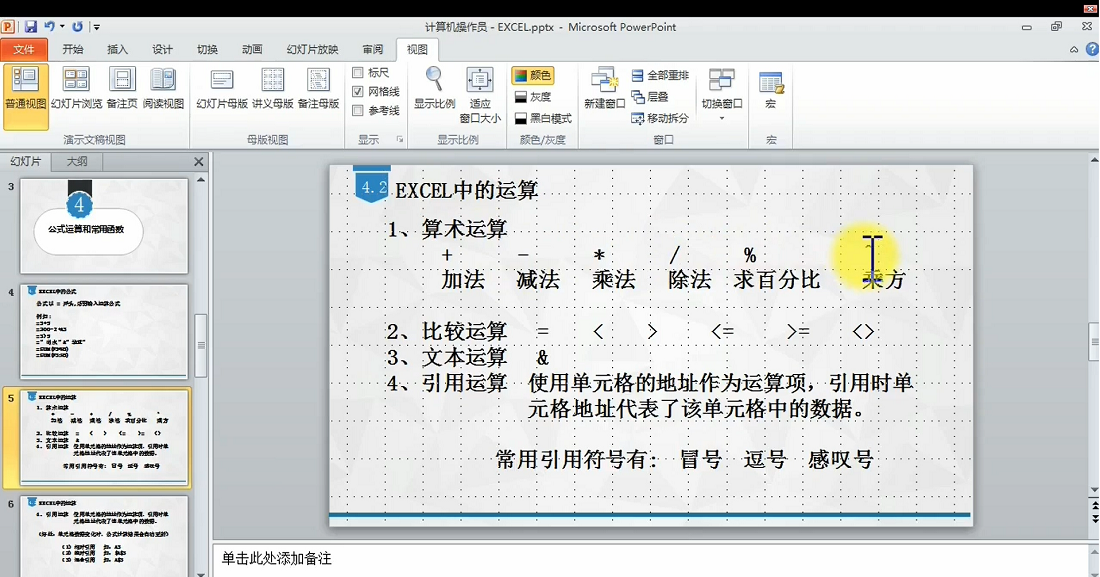
Task: Click Cascade windows (层叠)
Action: point(650,97)
